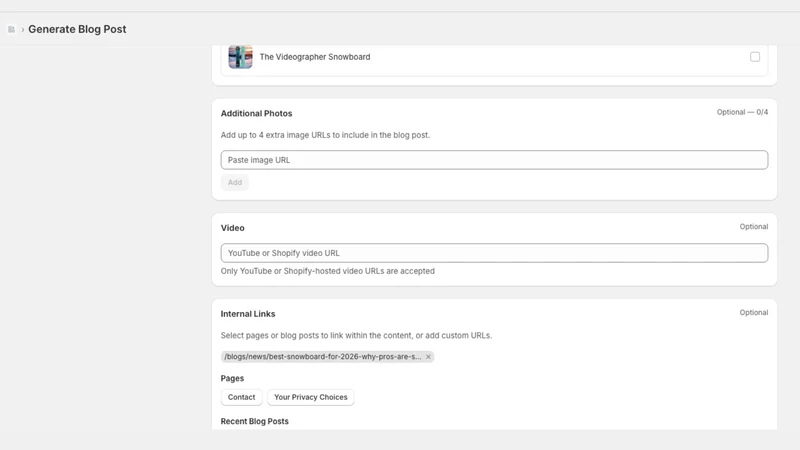The width and height of the screenshot is (800, 450).
Task: Focus the Paste image URL field
Action: [494, 160]
